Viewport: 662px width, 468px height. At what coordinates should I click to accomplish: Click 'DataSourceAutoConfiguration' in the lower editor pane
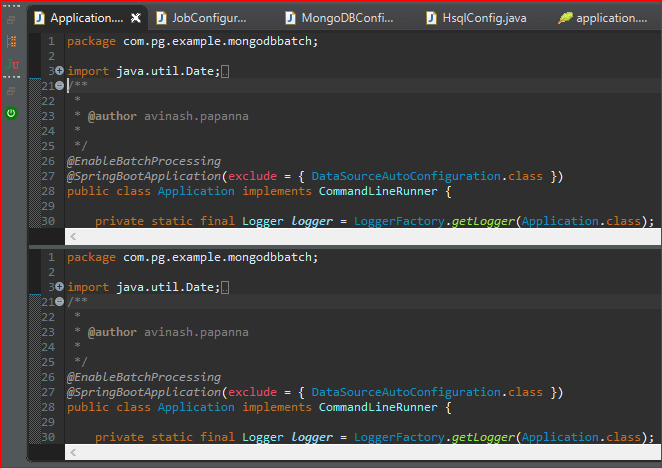(406, 392)
